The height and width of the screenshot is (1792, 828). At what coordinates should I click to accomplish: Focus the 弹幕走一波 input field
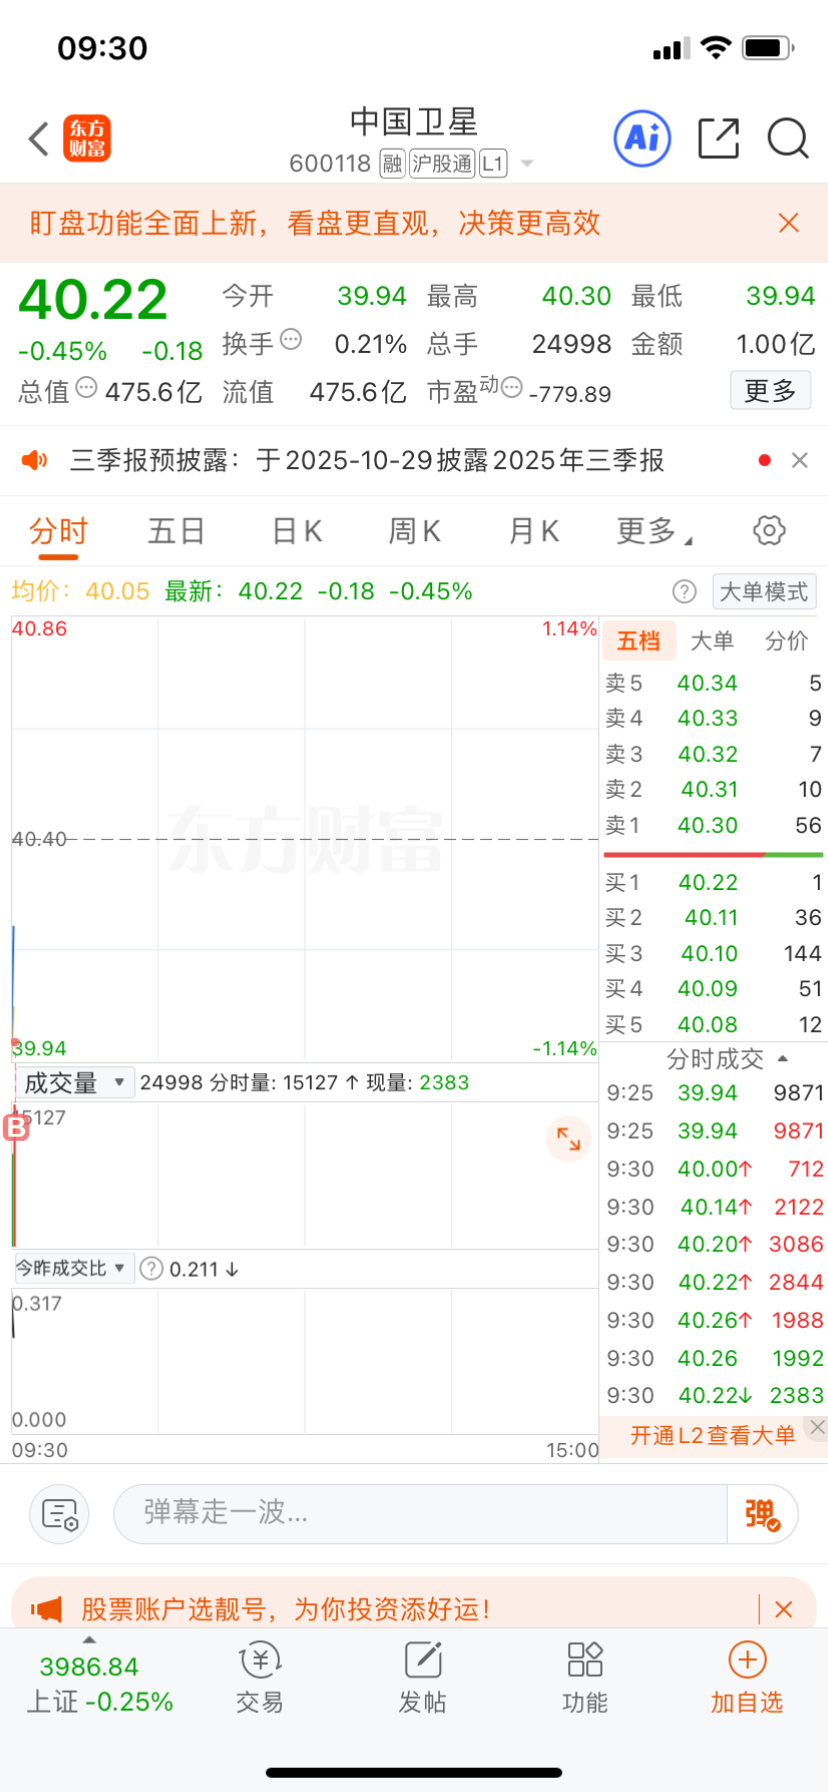pyautogui.click(x=420, y=1513)
